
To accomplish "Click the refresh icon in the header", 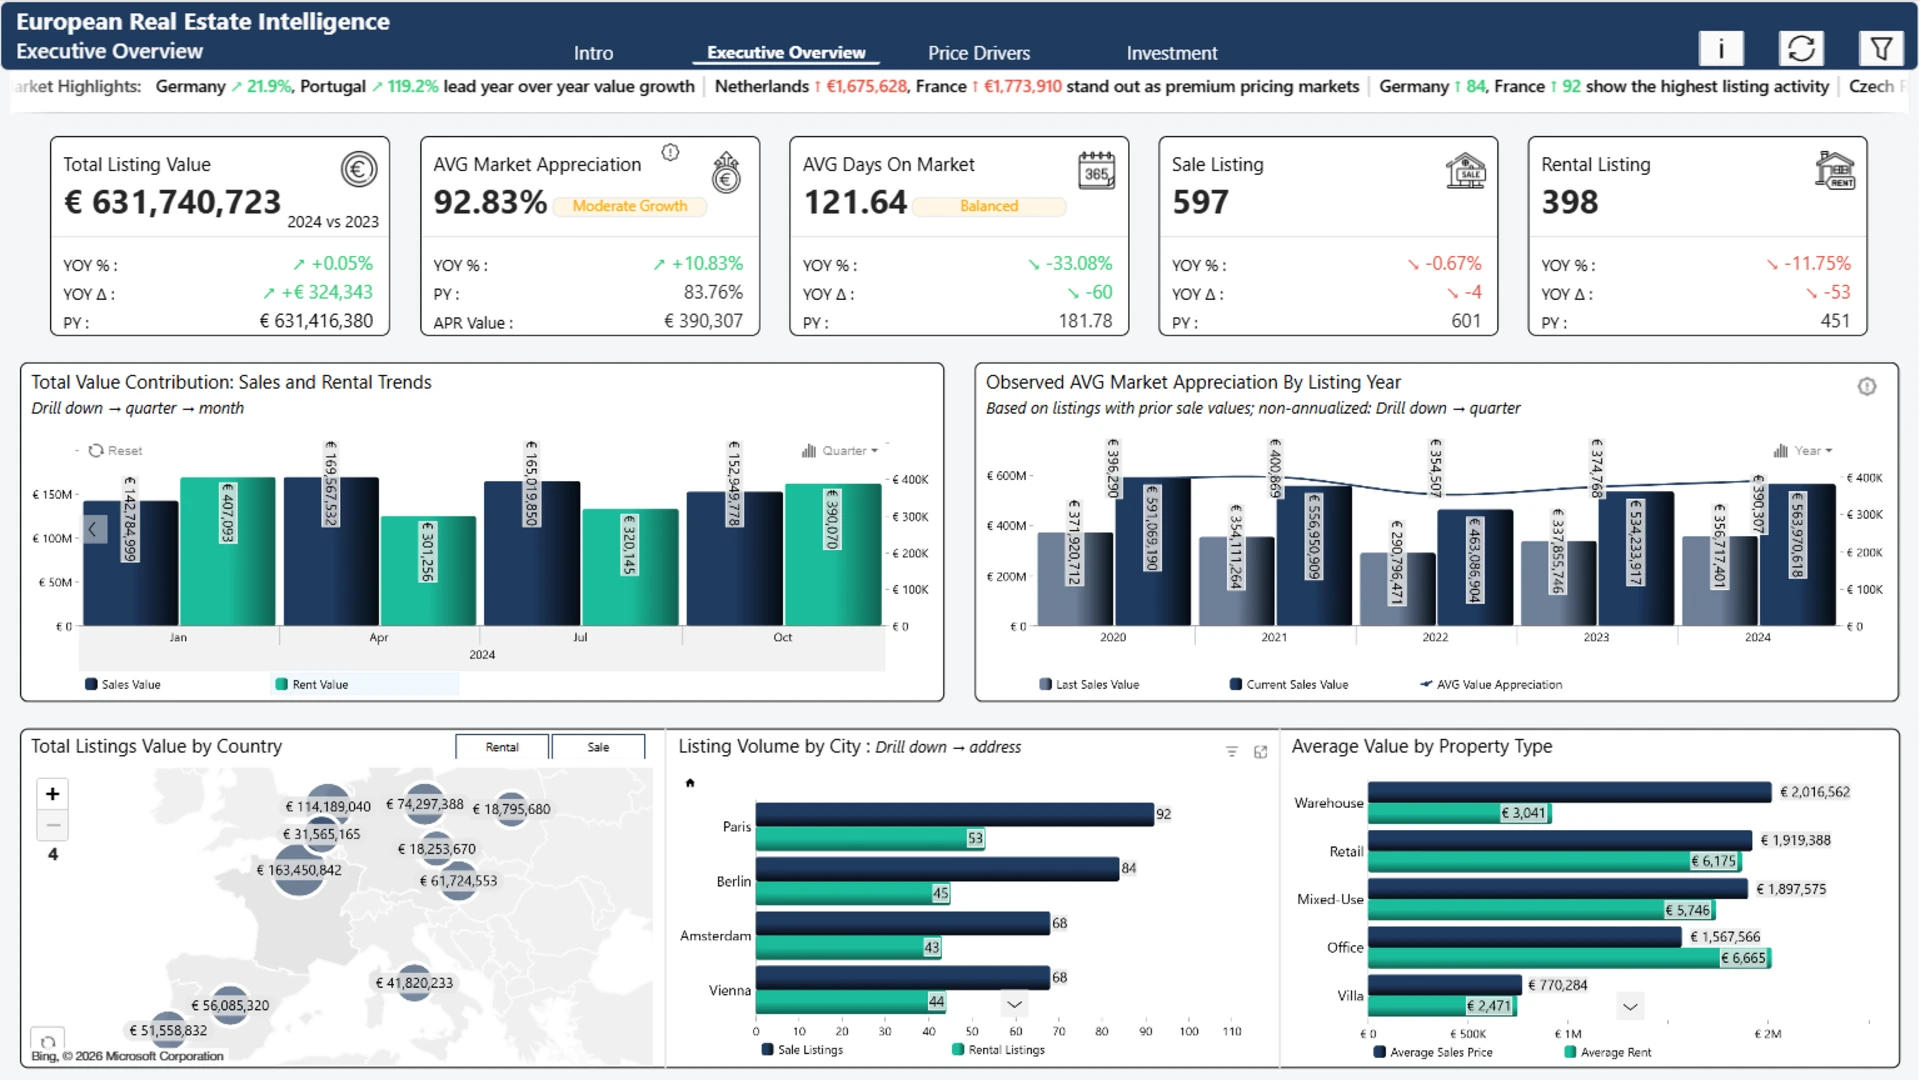I will pyautogui.click(x=1801, y=48).
